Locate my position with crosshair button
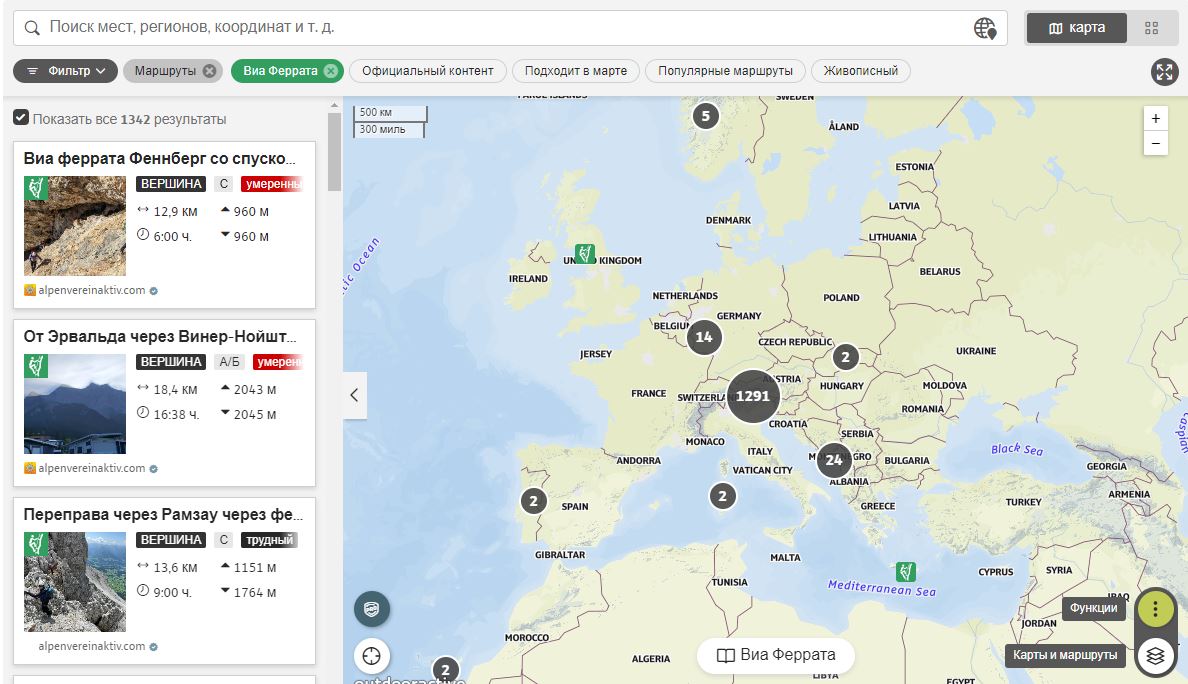Screen dimensions: 1188x684 click(x=371, y=656)
